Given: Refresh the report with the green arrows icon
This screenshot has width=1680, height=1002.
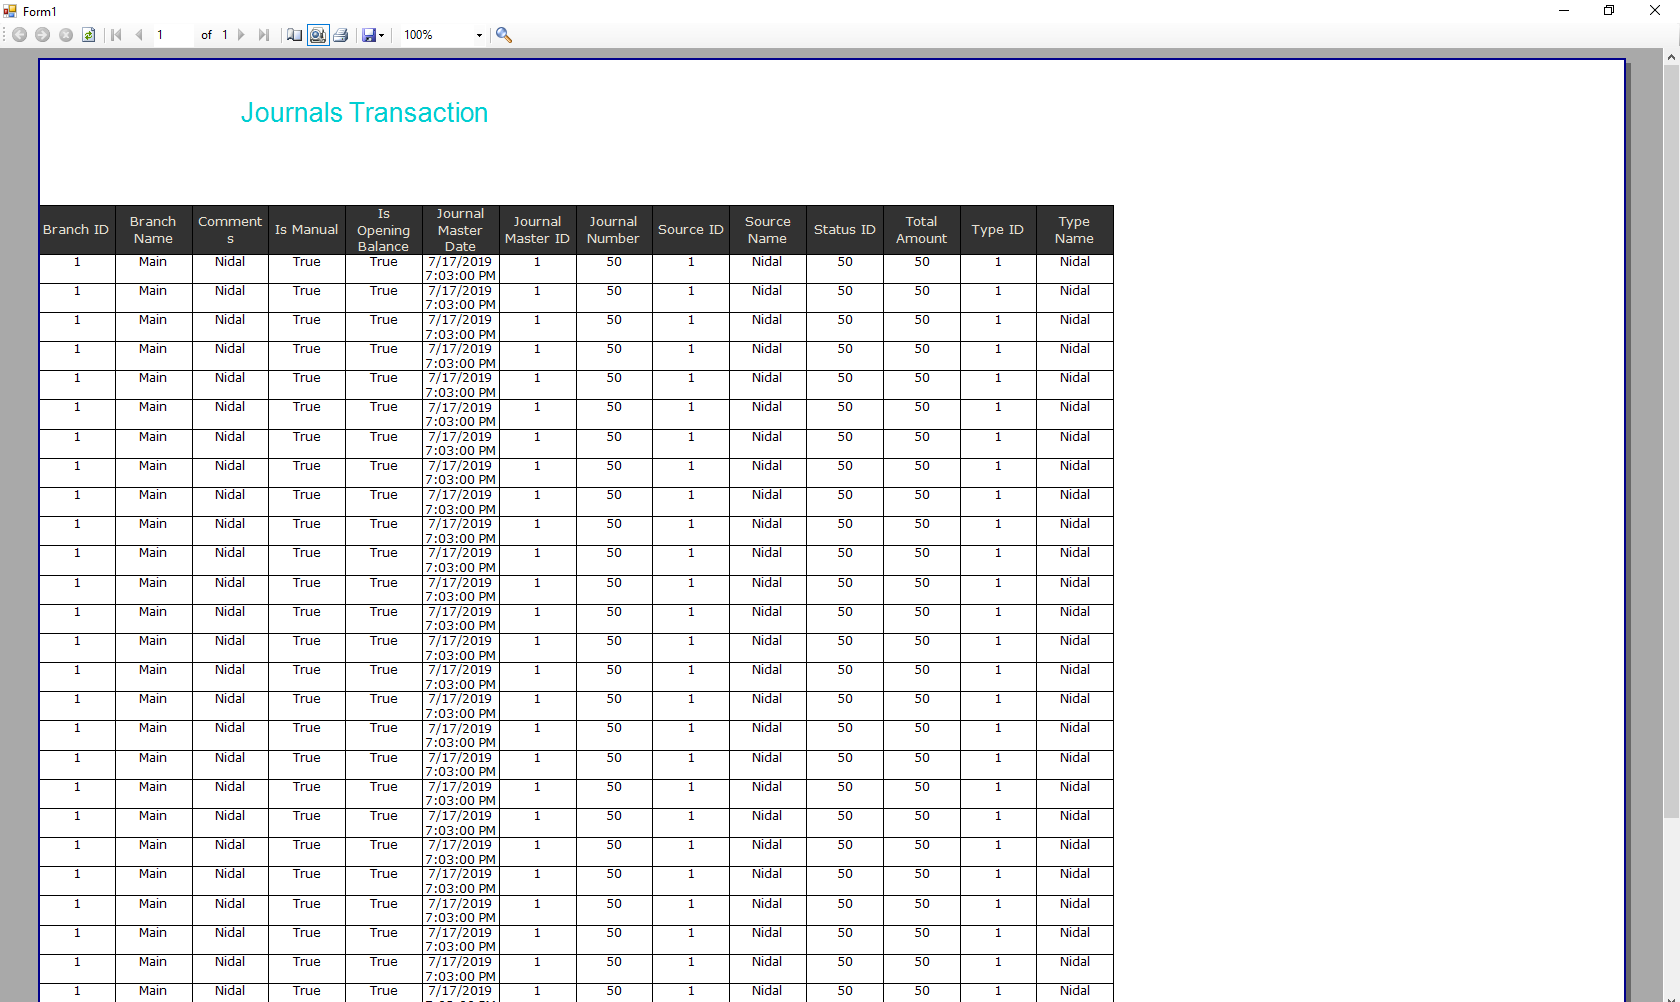Looking at the screenshot, I should click(89, 35).
